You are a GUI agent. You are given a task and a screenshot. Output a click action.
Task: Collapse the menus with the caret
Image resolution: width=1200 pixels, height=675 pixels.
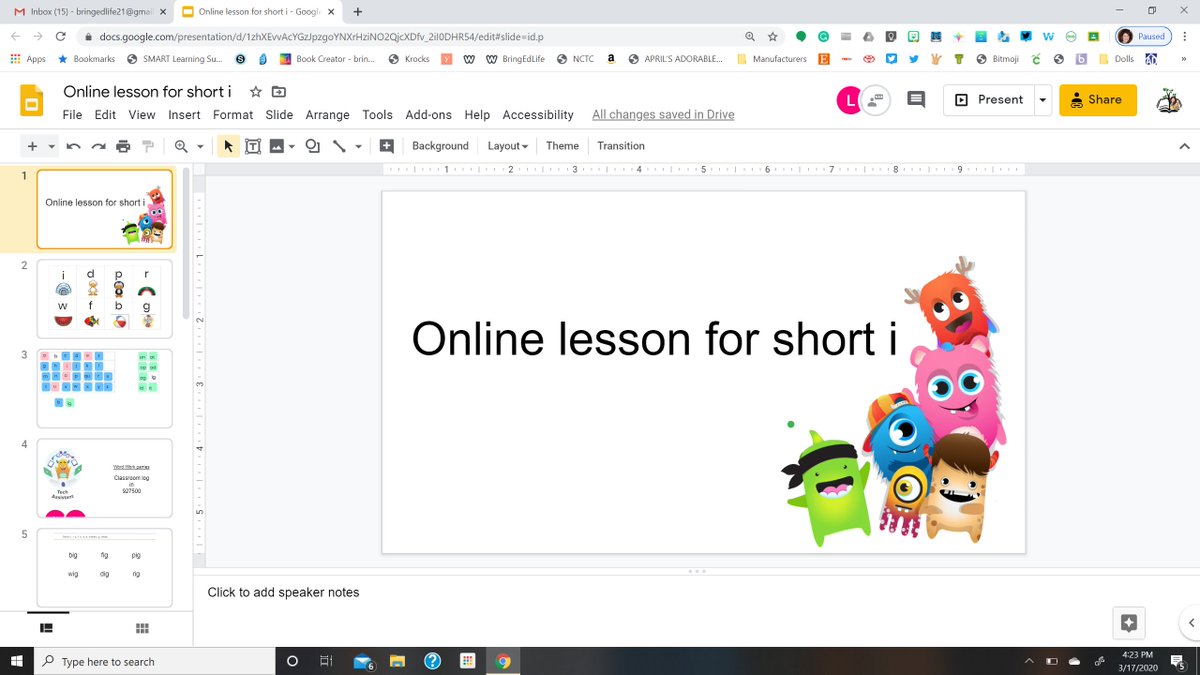1184,146
